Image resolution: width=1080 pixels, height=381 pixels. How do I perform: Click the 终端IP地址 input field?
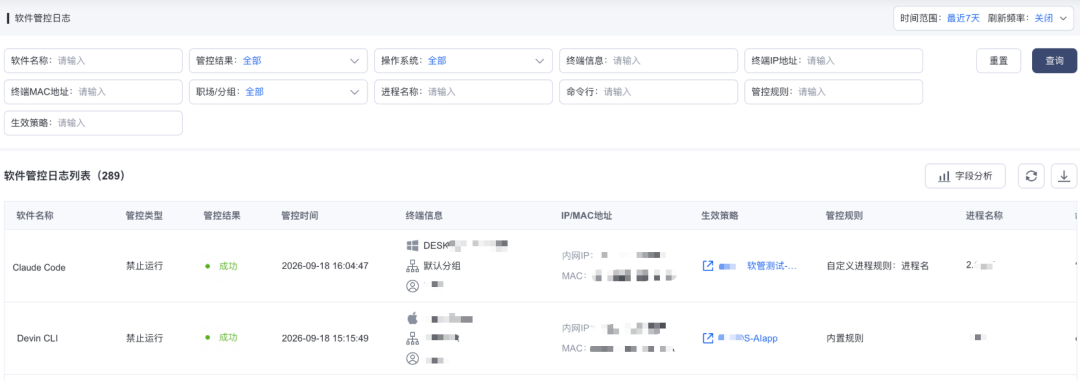(833, 61)
